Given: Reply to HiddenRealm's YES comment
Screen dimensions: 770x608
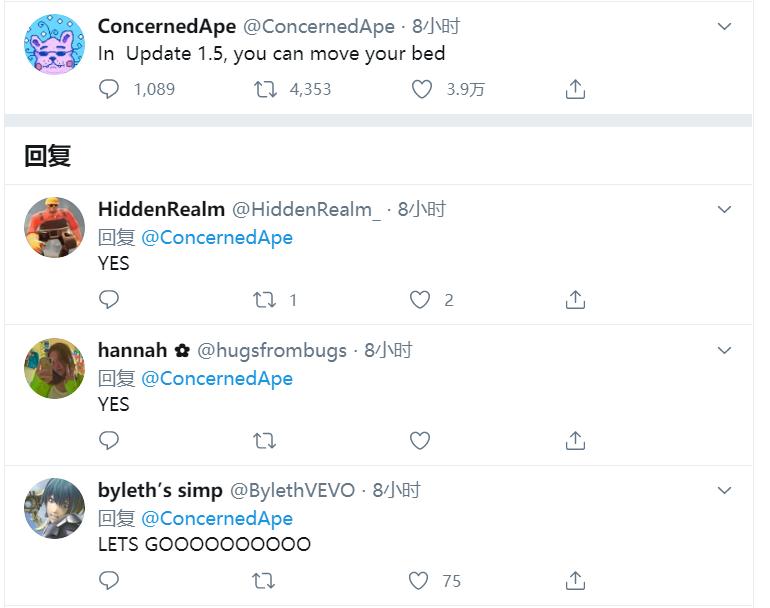Looking at the screenshot, I should tap(110, 299).
